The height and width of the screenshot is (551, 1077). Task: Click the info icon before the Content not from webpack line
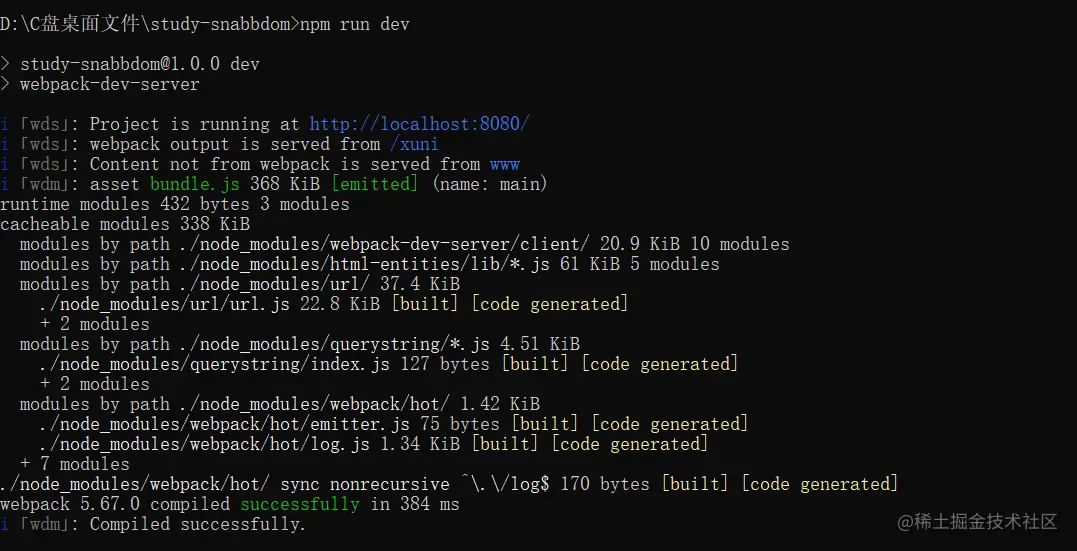click(5, 164)
